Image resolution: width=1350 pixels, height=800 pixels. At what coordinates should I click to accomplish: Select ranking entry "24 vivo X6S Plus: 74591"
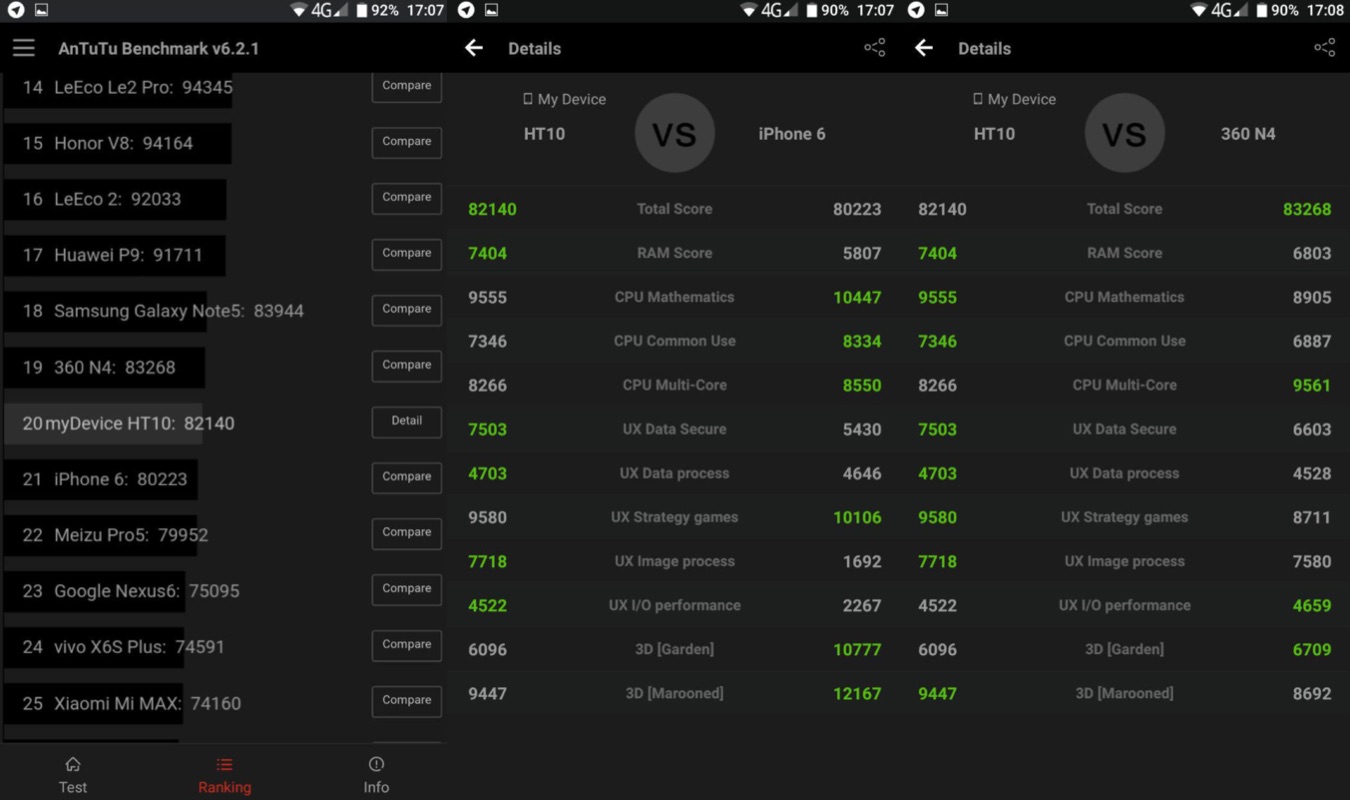123,647
